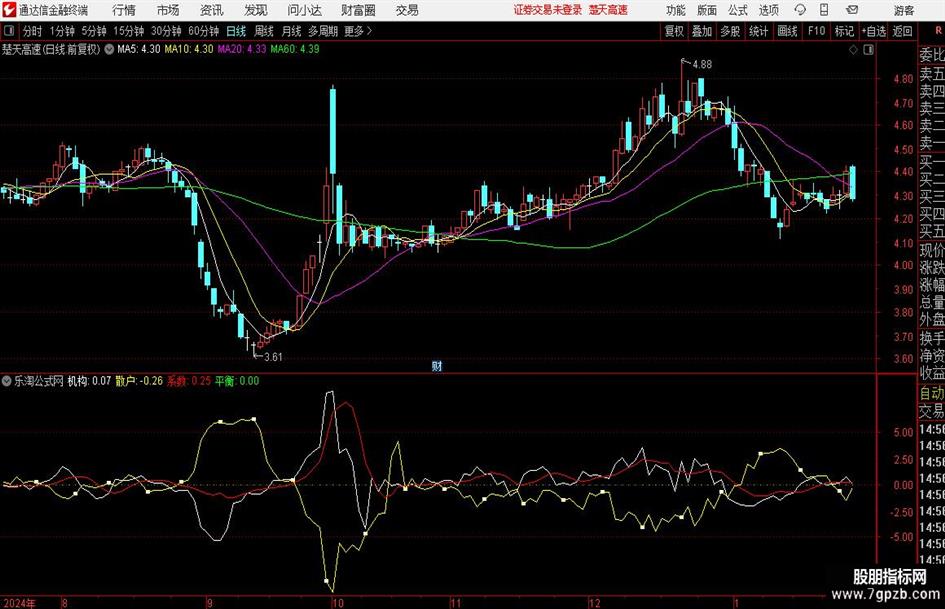The height and width of the screenshot is (609, 945).
Task: Click the 平衡: 0.00 indicator value
Action: coord(237,381)
